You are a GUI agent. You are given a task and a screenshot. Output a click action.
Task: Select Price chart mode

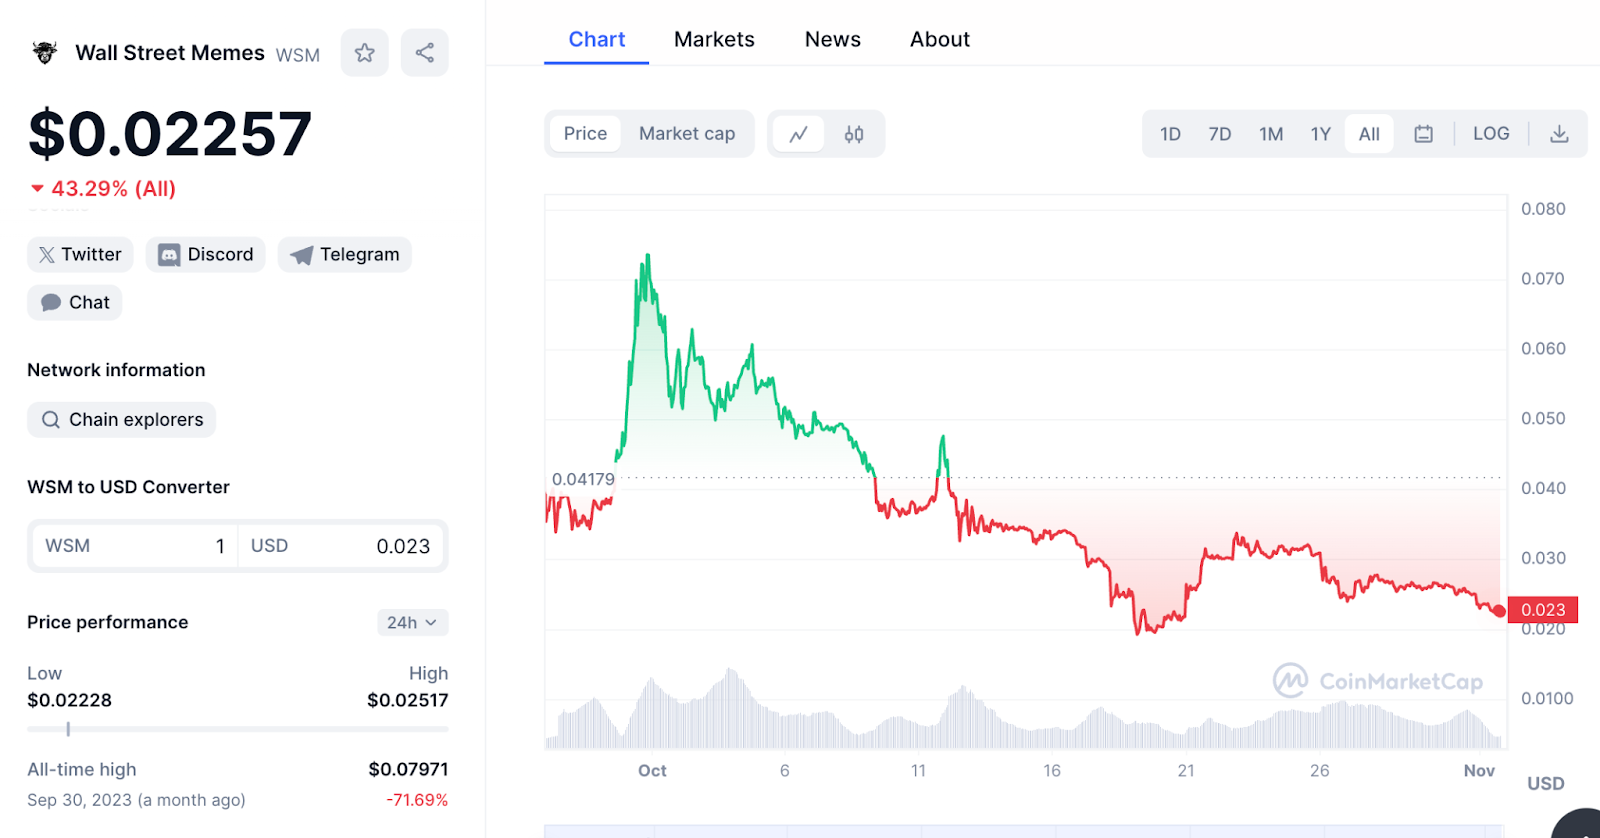[x=585, y=134]
